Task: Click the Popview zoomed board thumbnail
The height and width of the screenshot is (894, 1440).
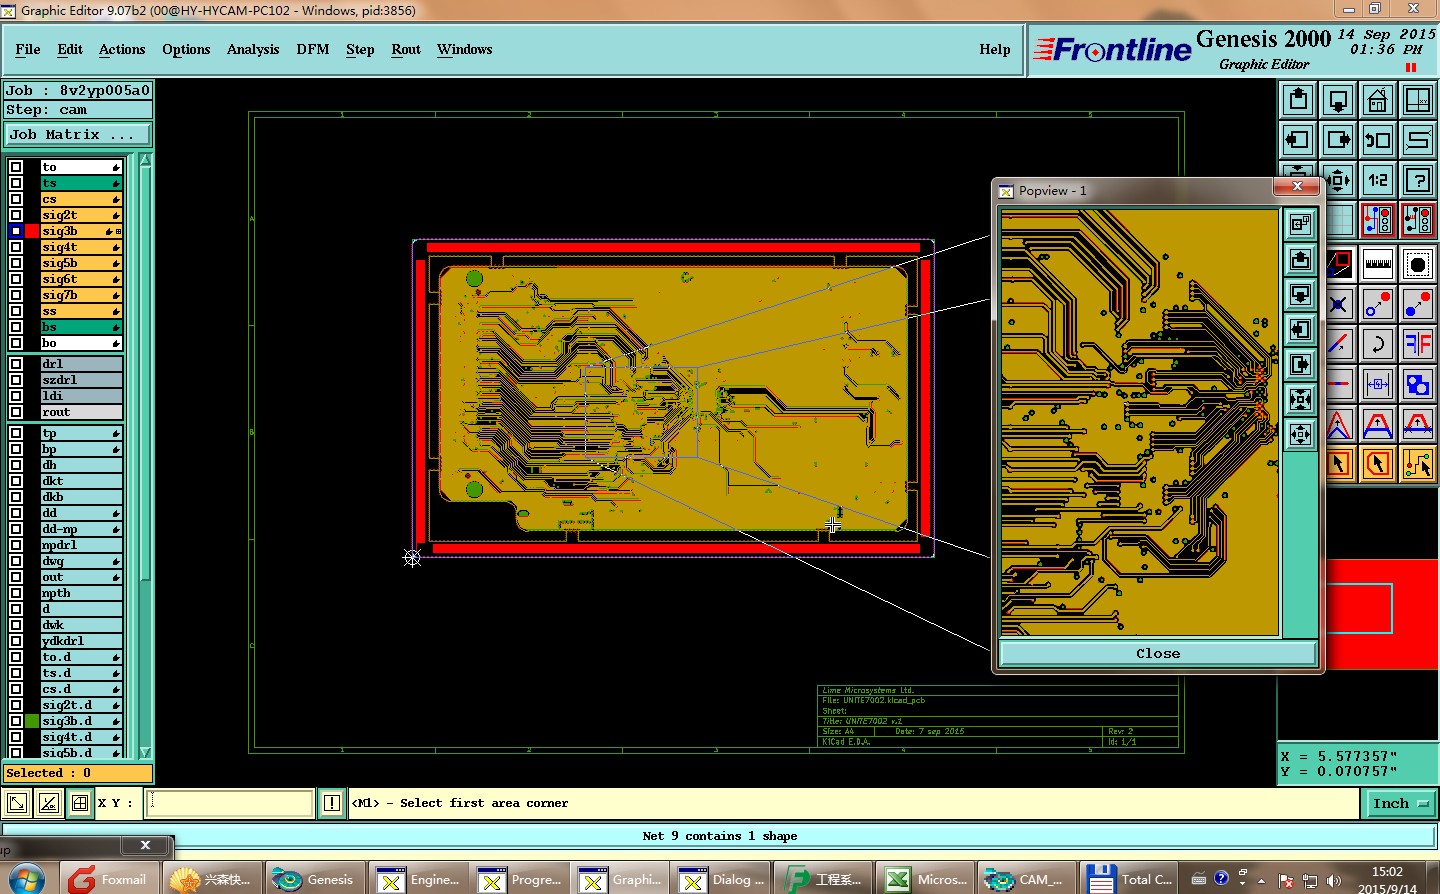Action: point(1140,422)
